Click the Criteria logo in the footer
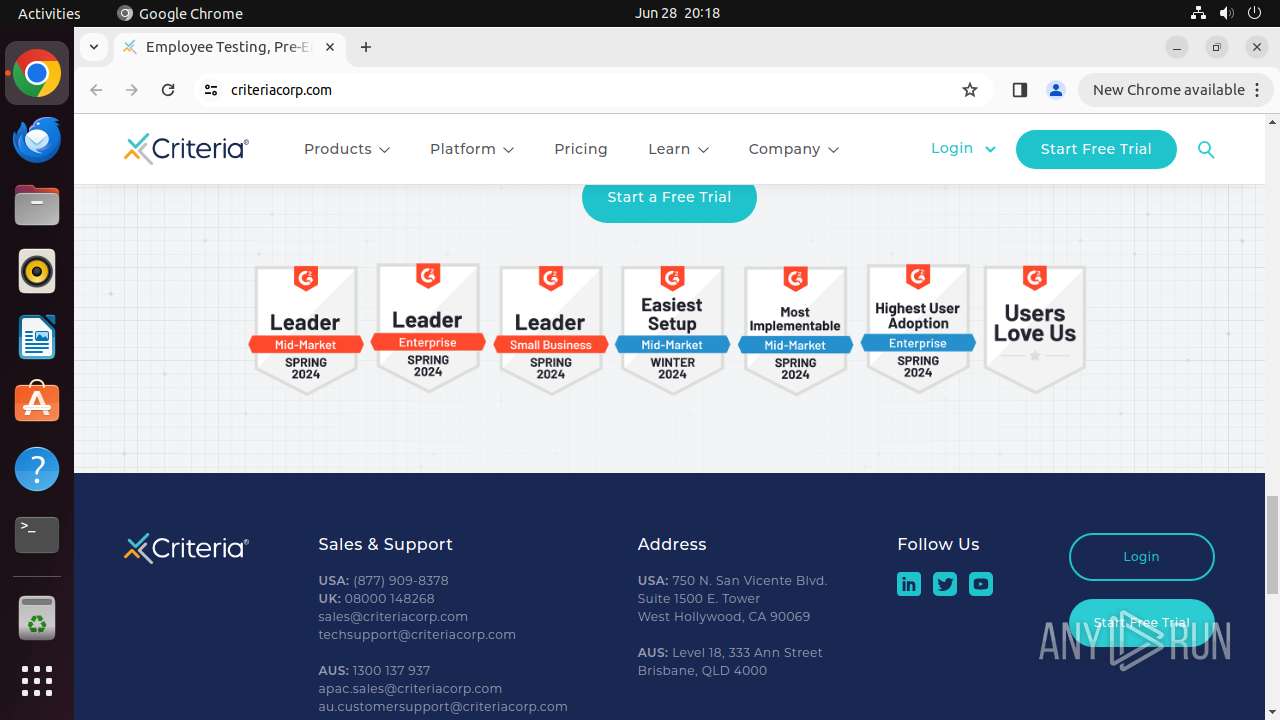The width and height of the screenshot is (1280, 720). [186, 548]
